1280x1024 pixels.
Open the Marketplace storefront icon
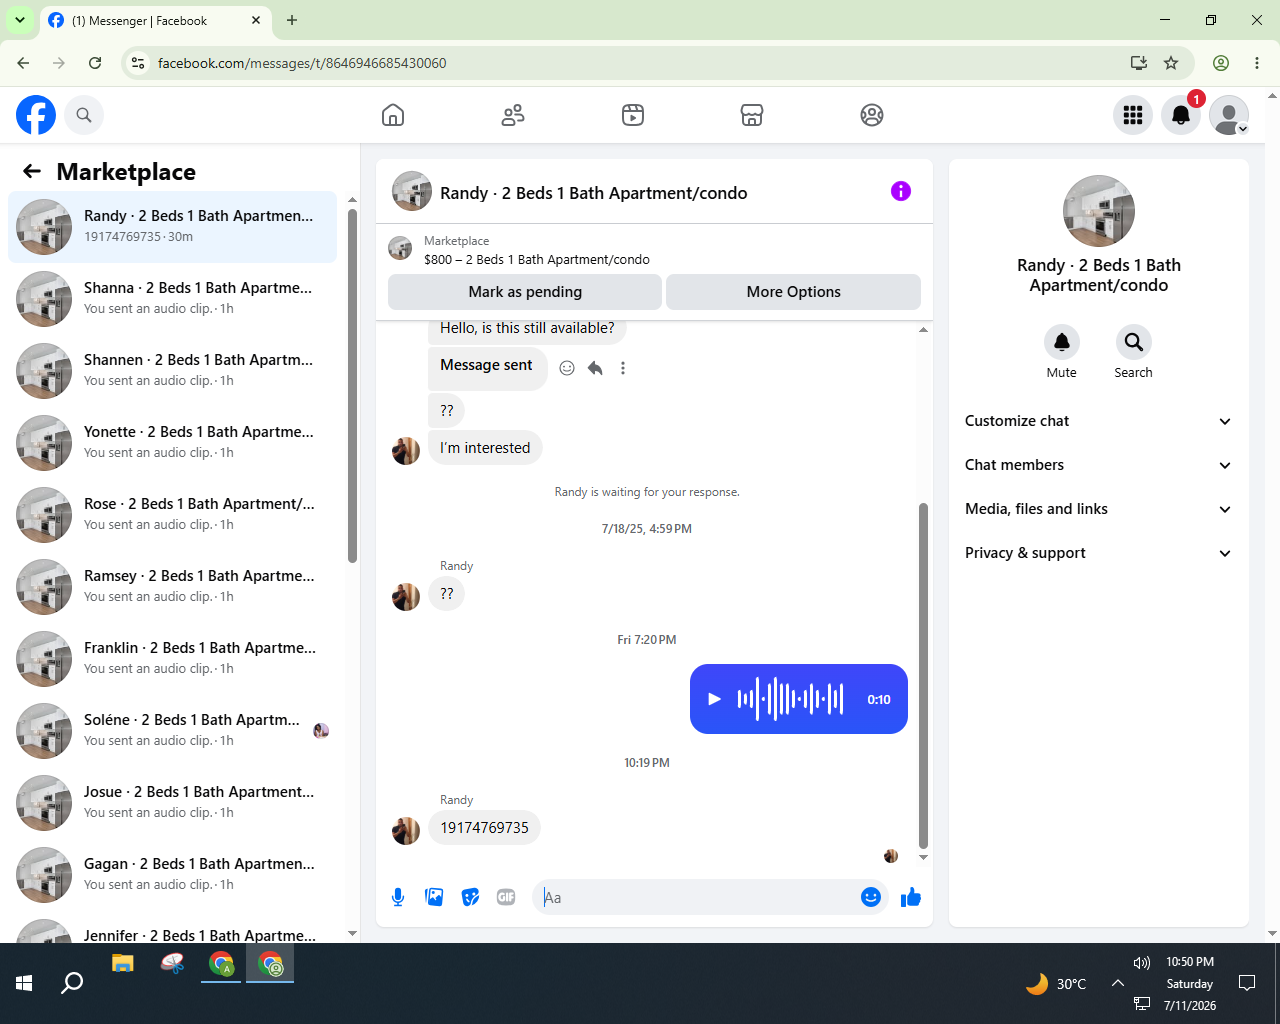click(752, 115)
